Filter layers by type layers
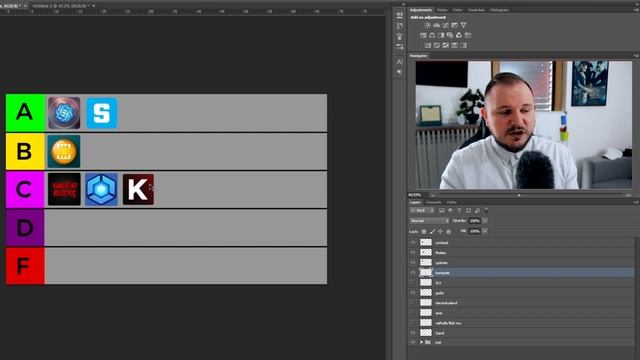 459,211
